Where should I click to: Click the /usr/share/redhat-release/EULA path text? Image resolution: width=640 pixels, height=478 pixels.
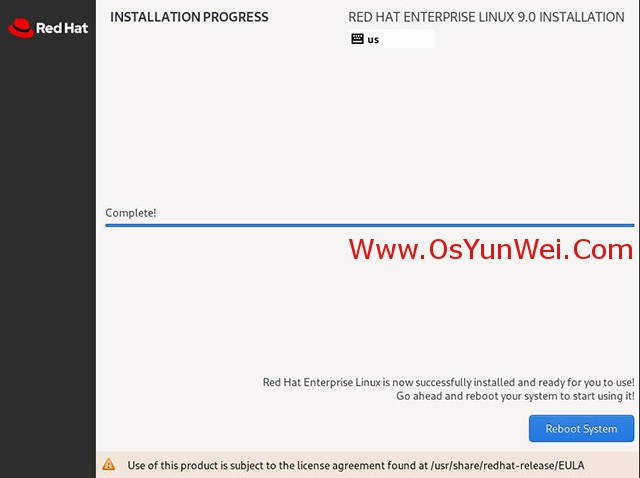507,465
